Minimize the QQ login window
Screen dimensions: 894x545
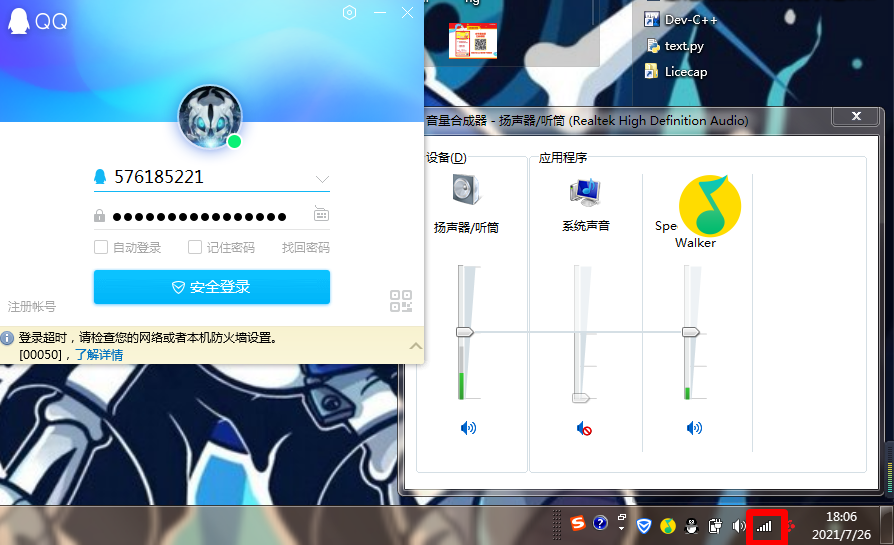point(380,13)
